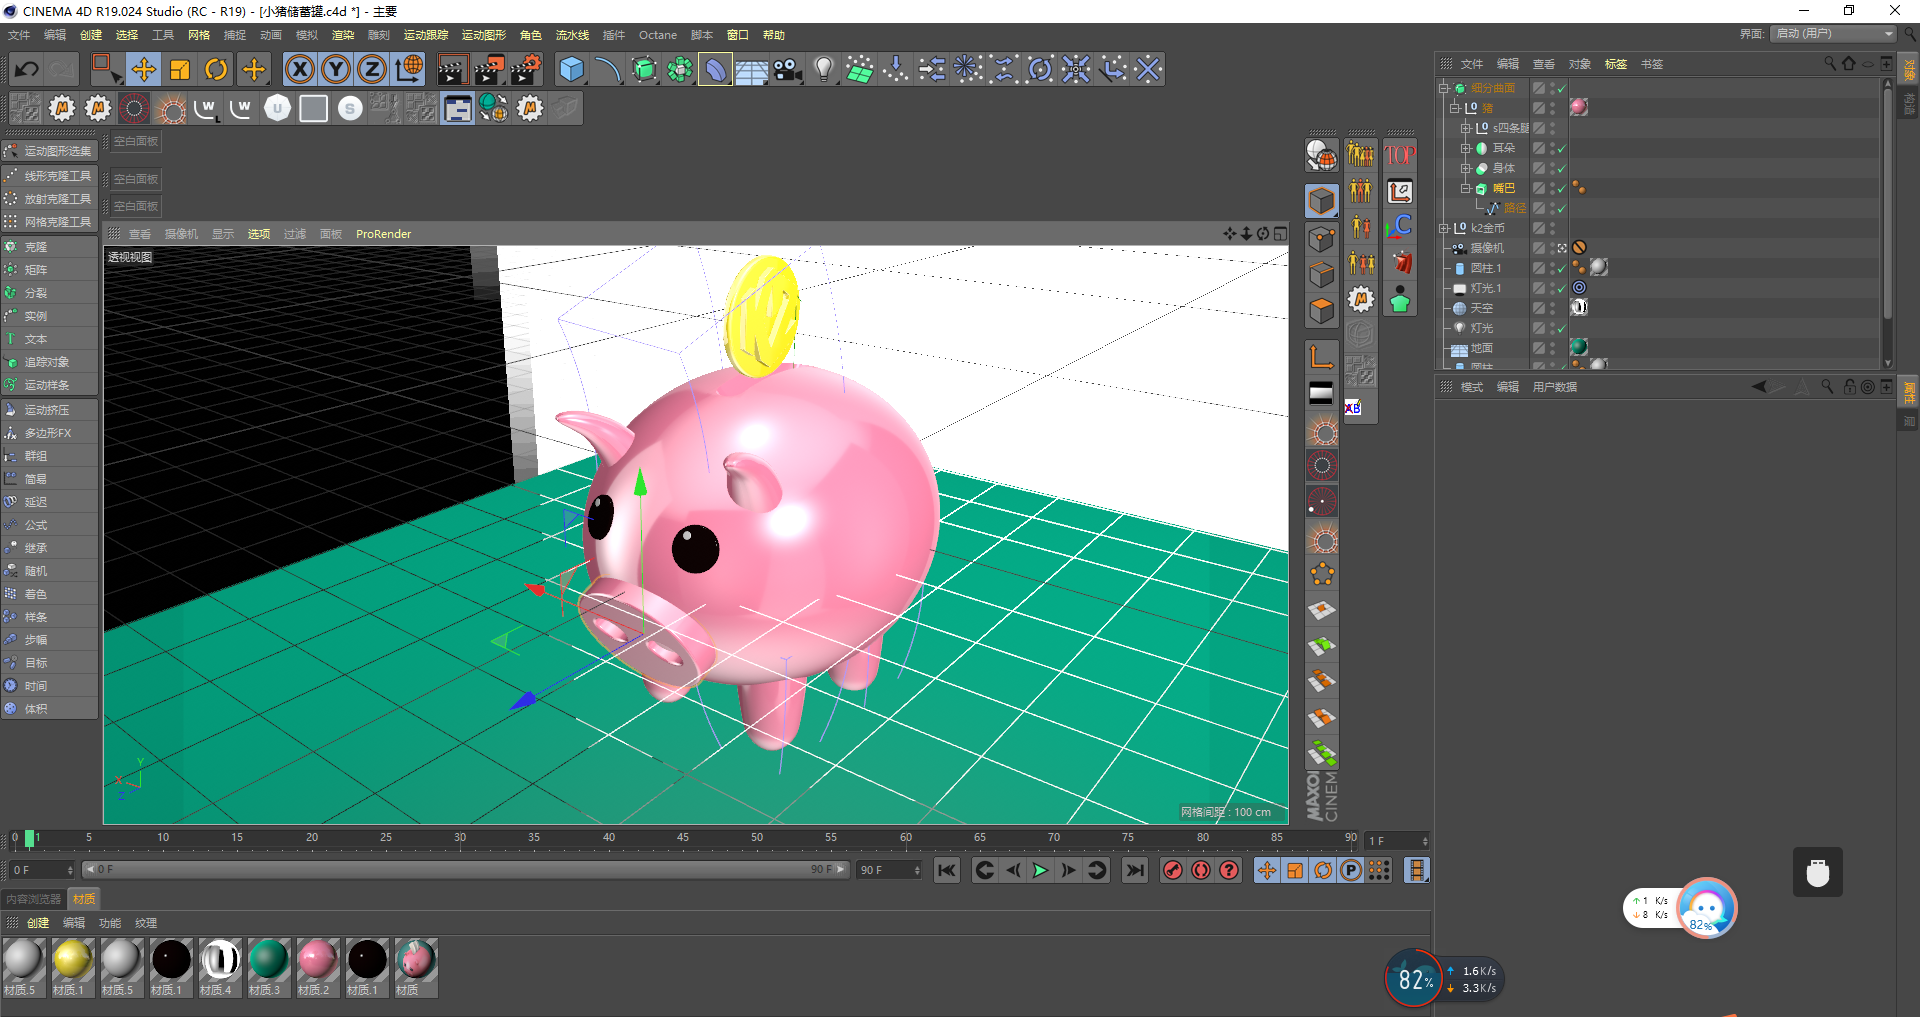
Task: Select Model mode cube in side palette
Action: tap(1322, 201)
